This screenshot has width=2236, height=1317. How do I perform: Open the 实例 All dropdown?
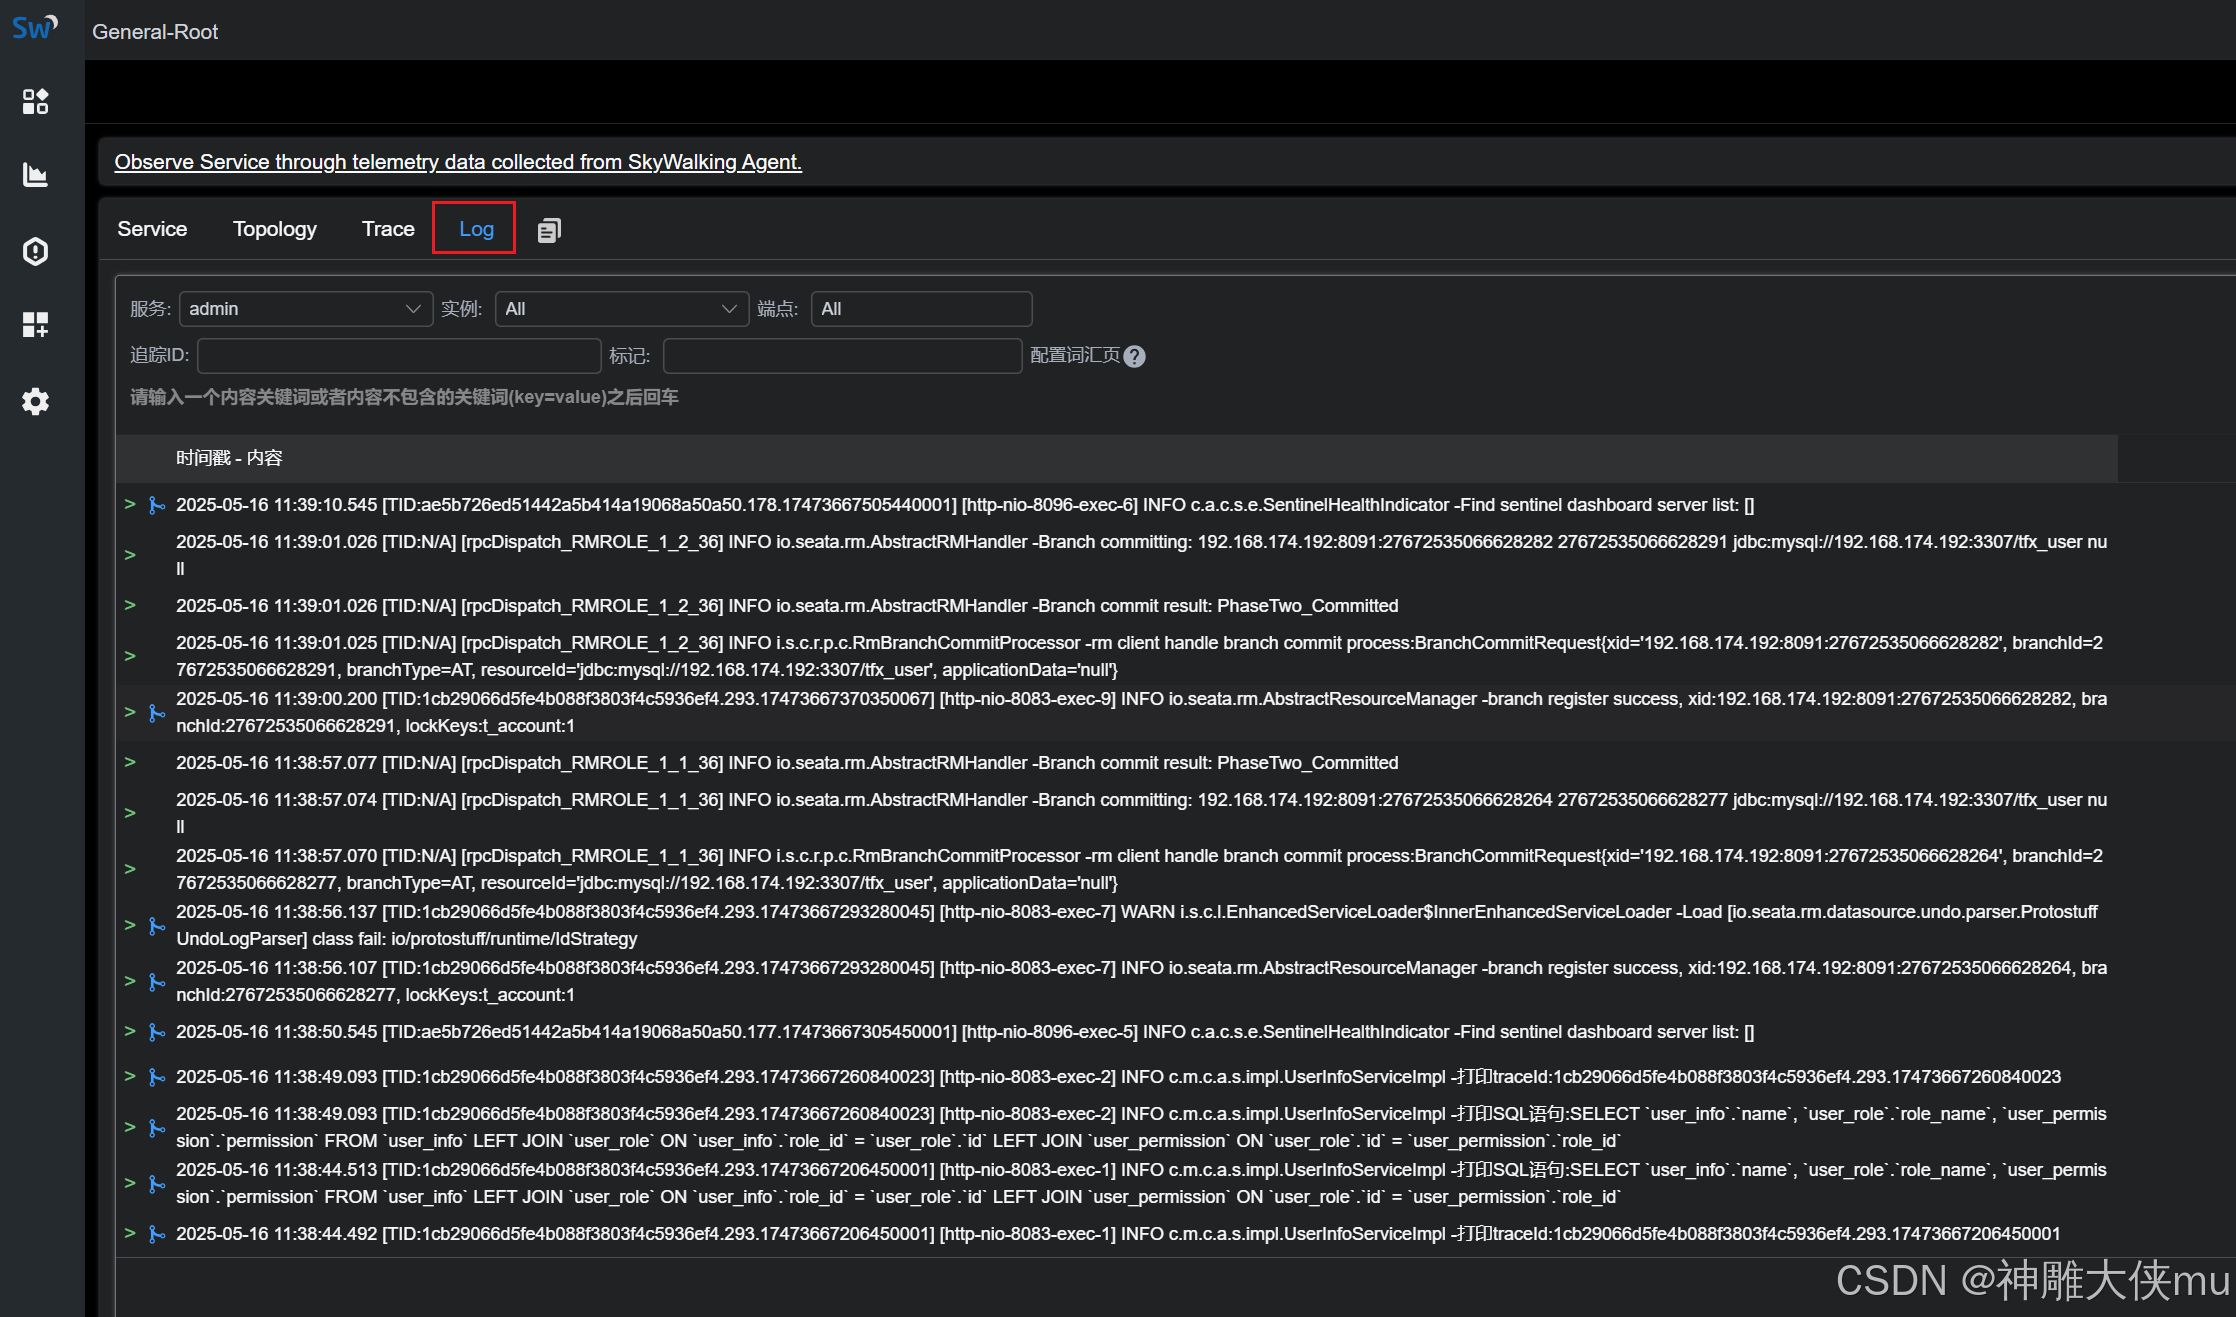pyautogui.click(x=621, y=309)
